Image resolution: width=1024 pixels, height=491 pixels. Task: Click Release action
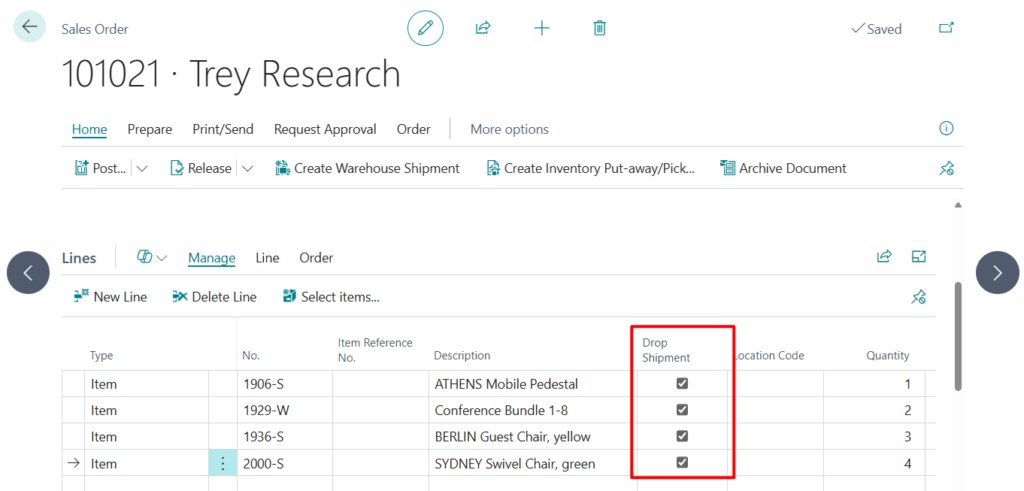click(x=200, y=168)
